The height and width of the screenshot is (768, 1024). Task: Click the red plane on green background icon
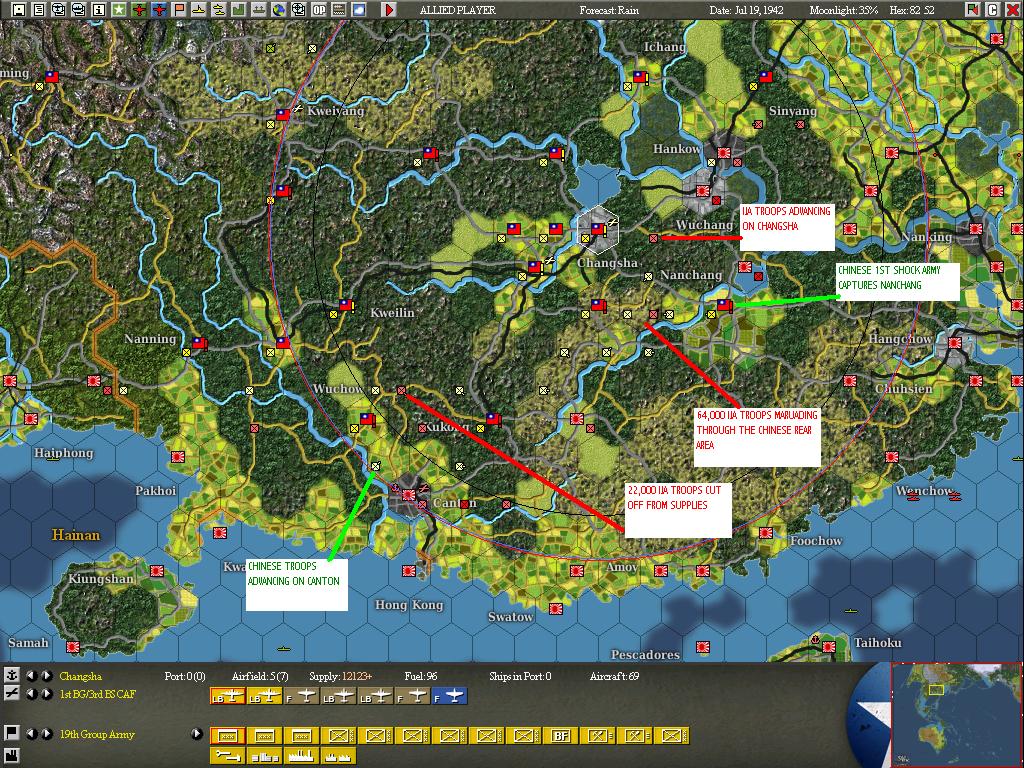click(139, 10)
